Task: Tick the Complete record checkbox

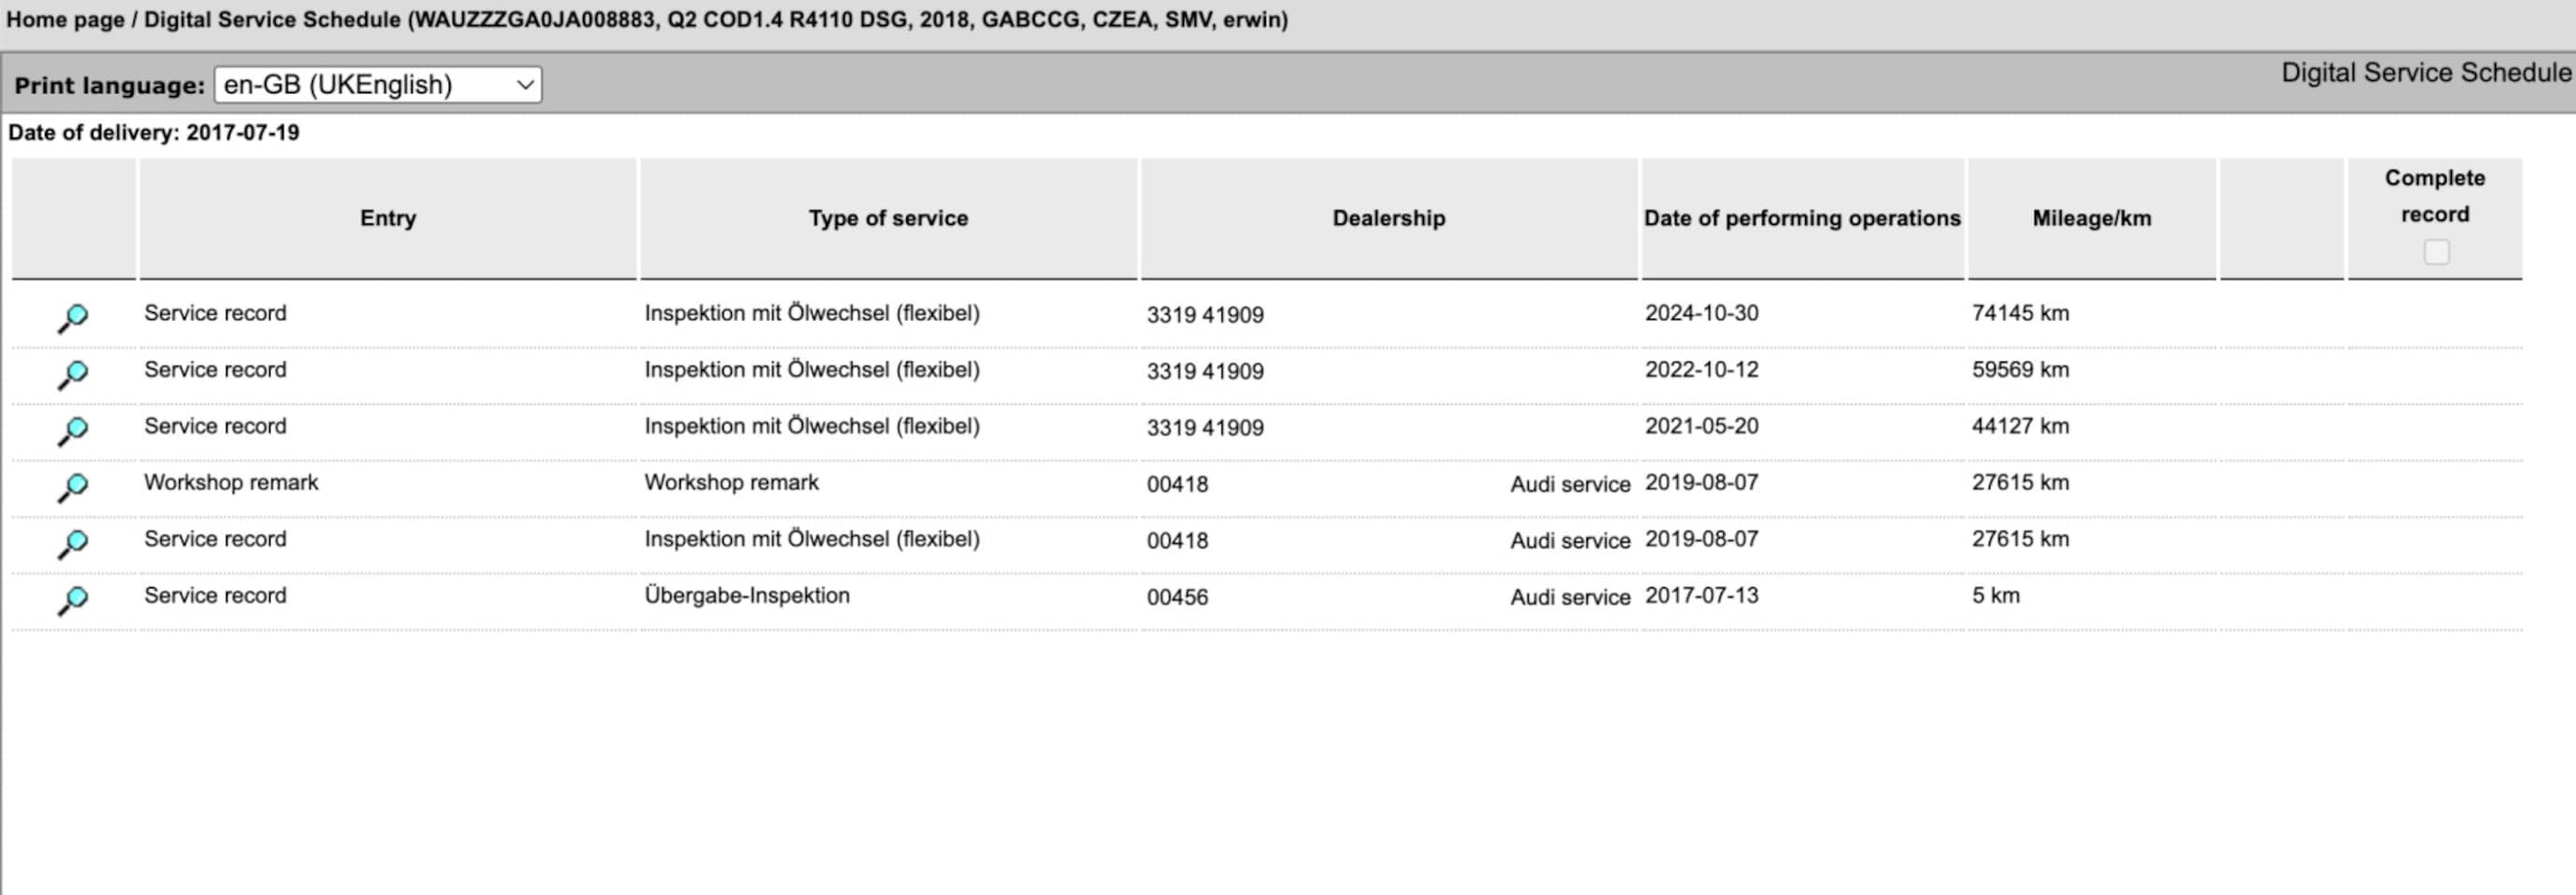Action: [2436, 252]
